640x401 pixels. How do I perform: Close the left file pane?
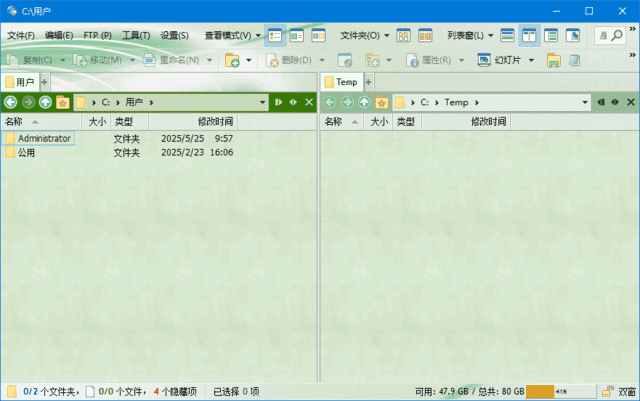pyautogui.click(x=309, y=102)
